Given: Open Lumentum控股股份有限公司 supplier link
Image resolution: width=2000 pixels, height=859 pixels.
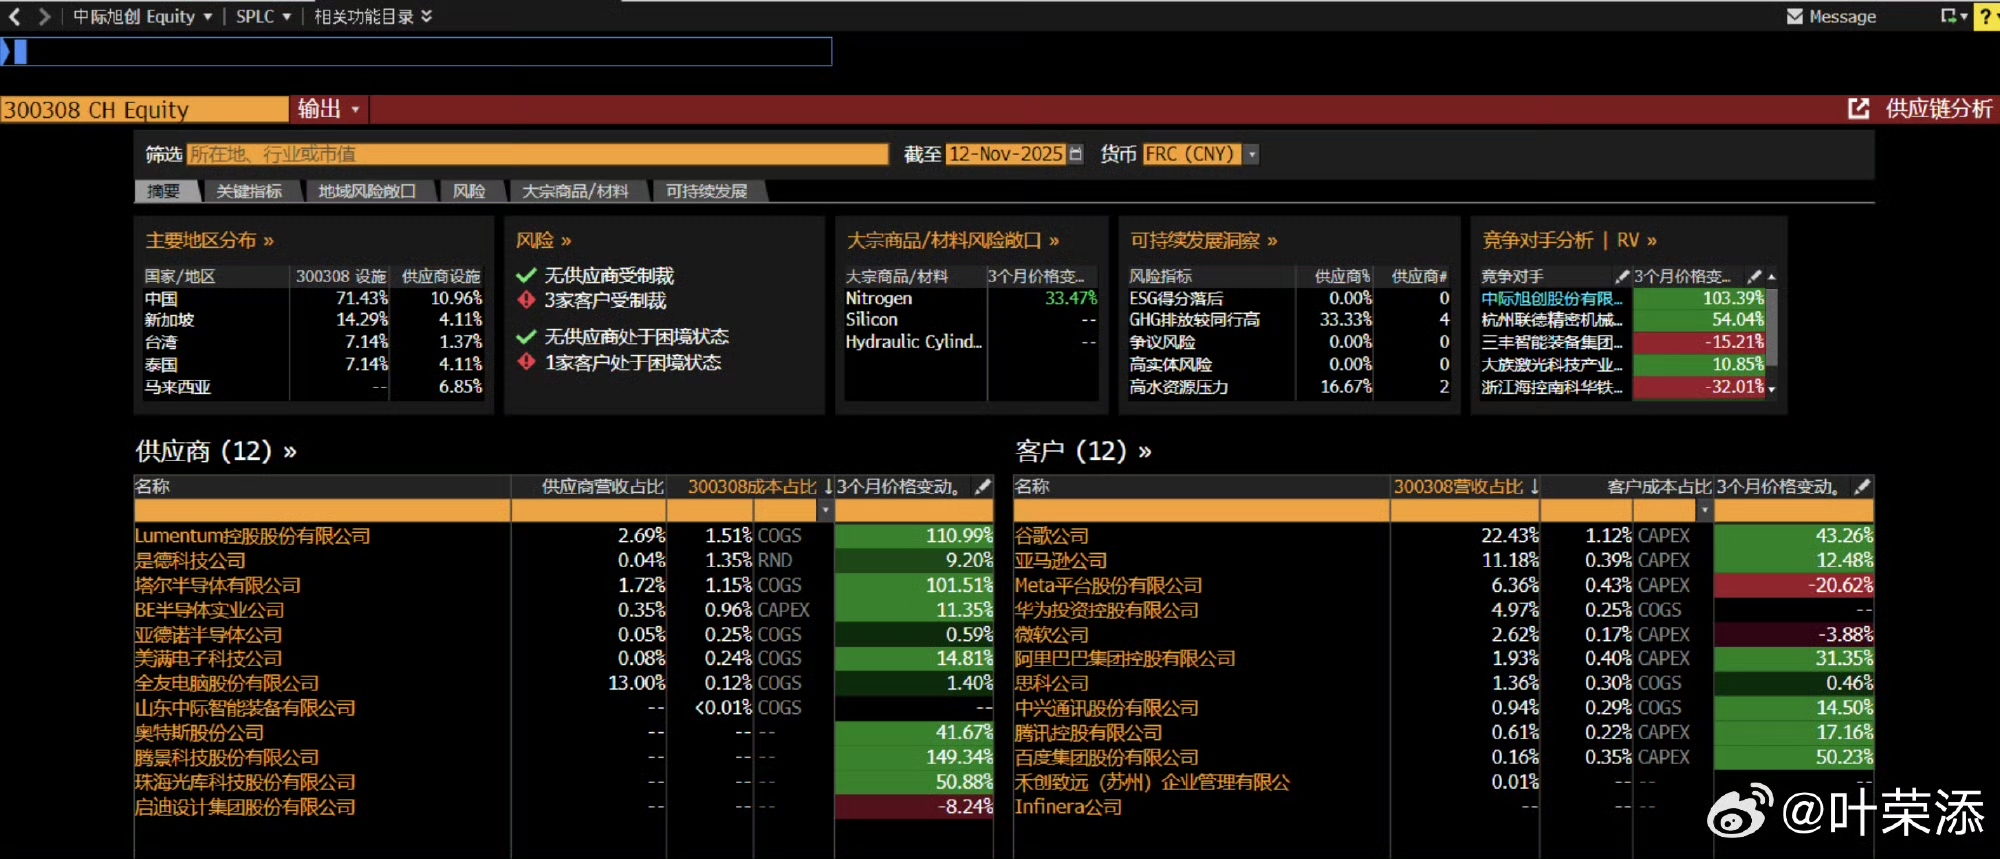Looking at the screenshot, I should point(252,536).
